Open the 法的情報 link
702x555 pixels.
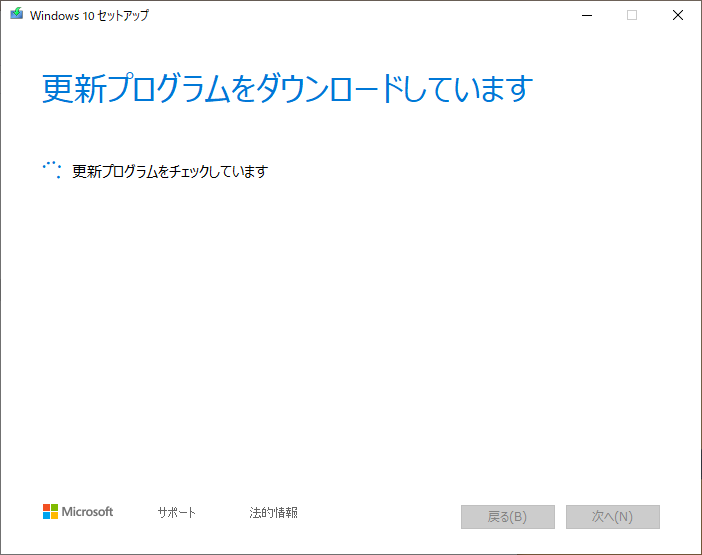click(273, 513)
